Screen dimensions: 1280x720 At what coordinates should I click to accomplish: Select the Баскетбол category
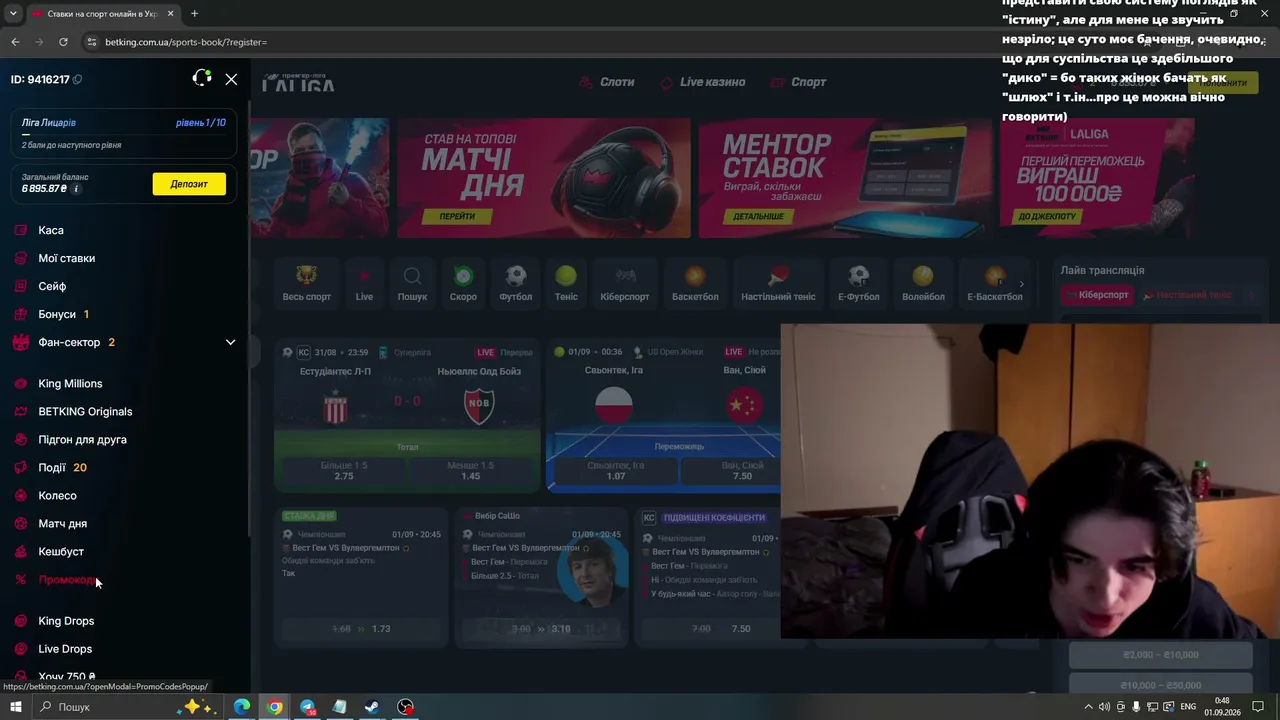[695, 282]
